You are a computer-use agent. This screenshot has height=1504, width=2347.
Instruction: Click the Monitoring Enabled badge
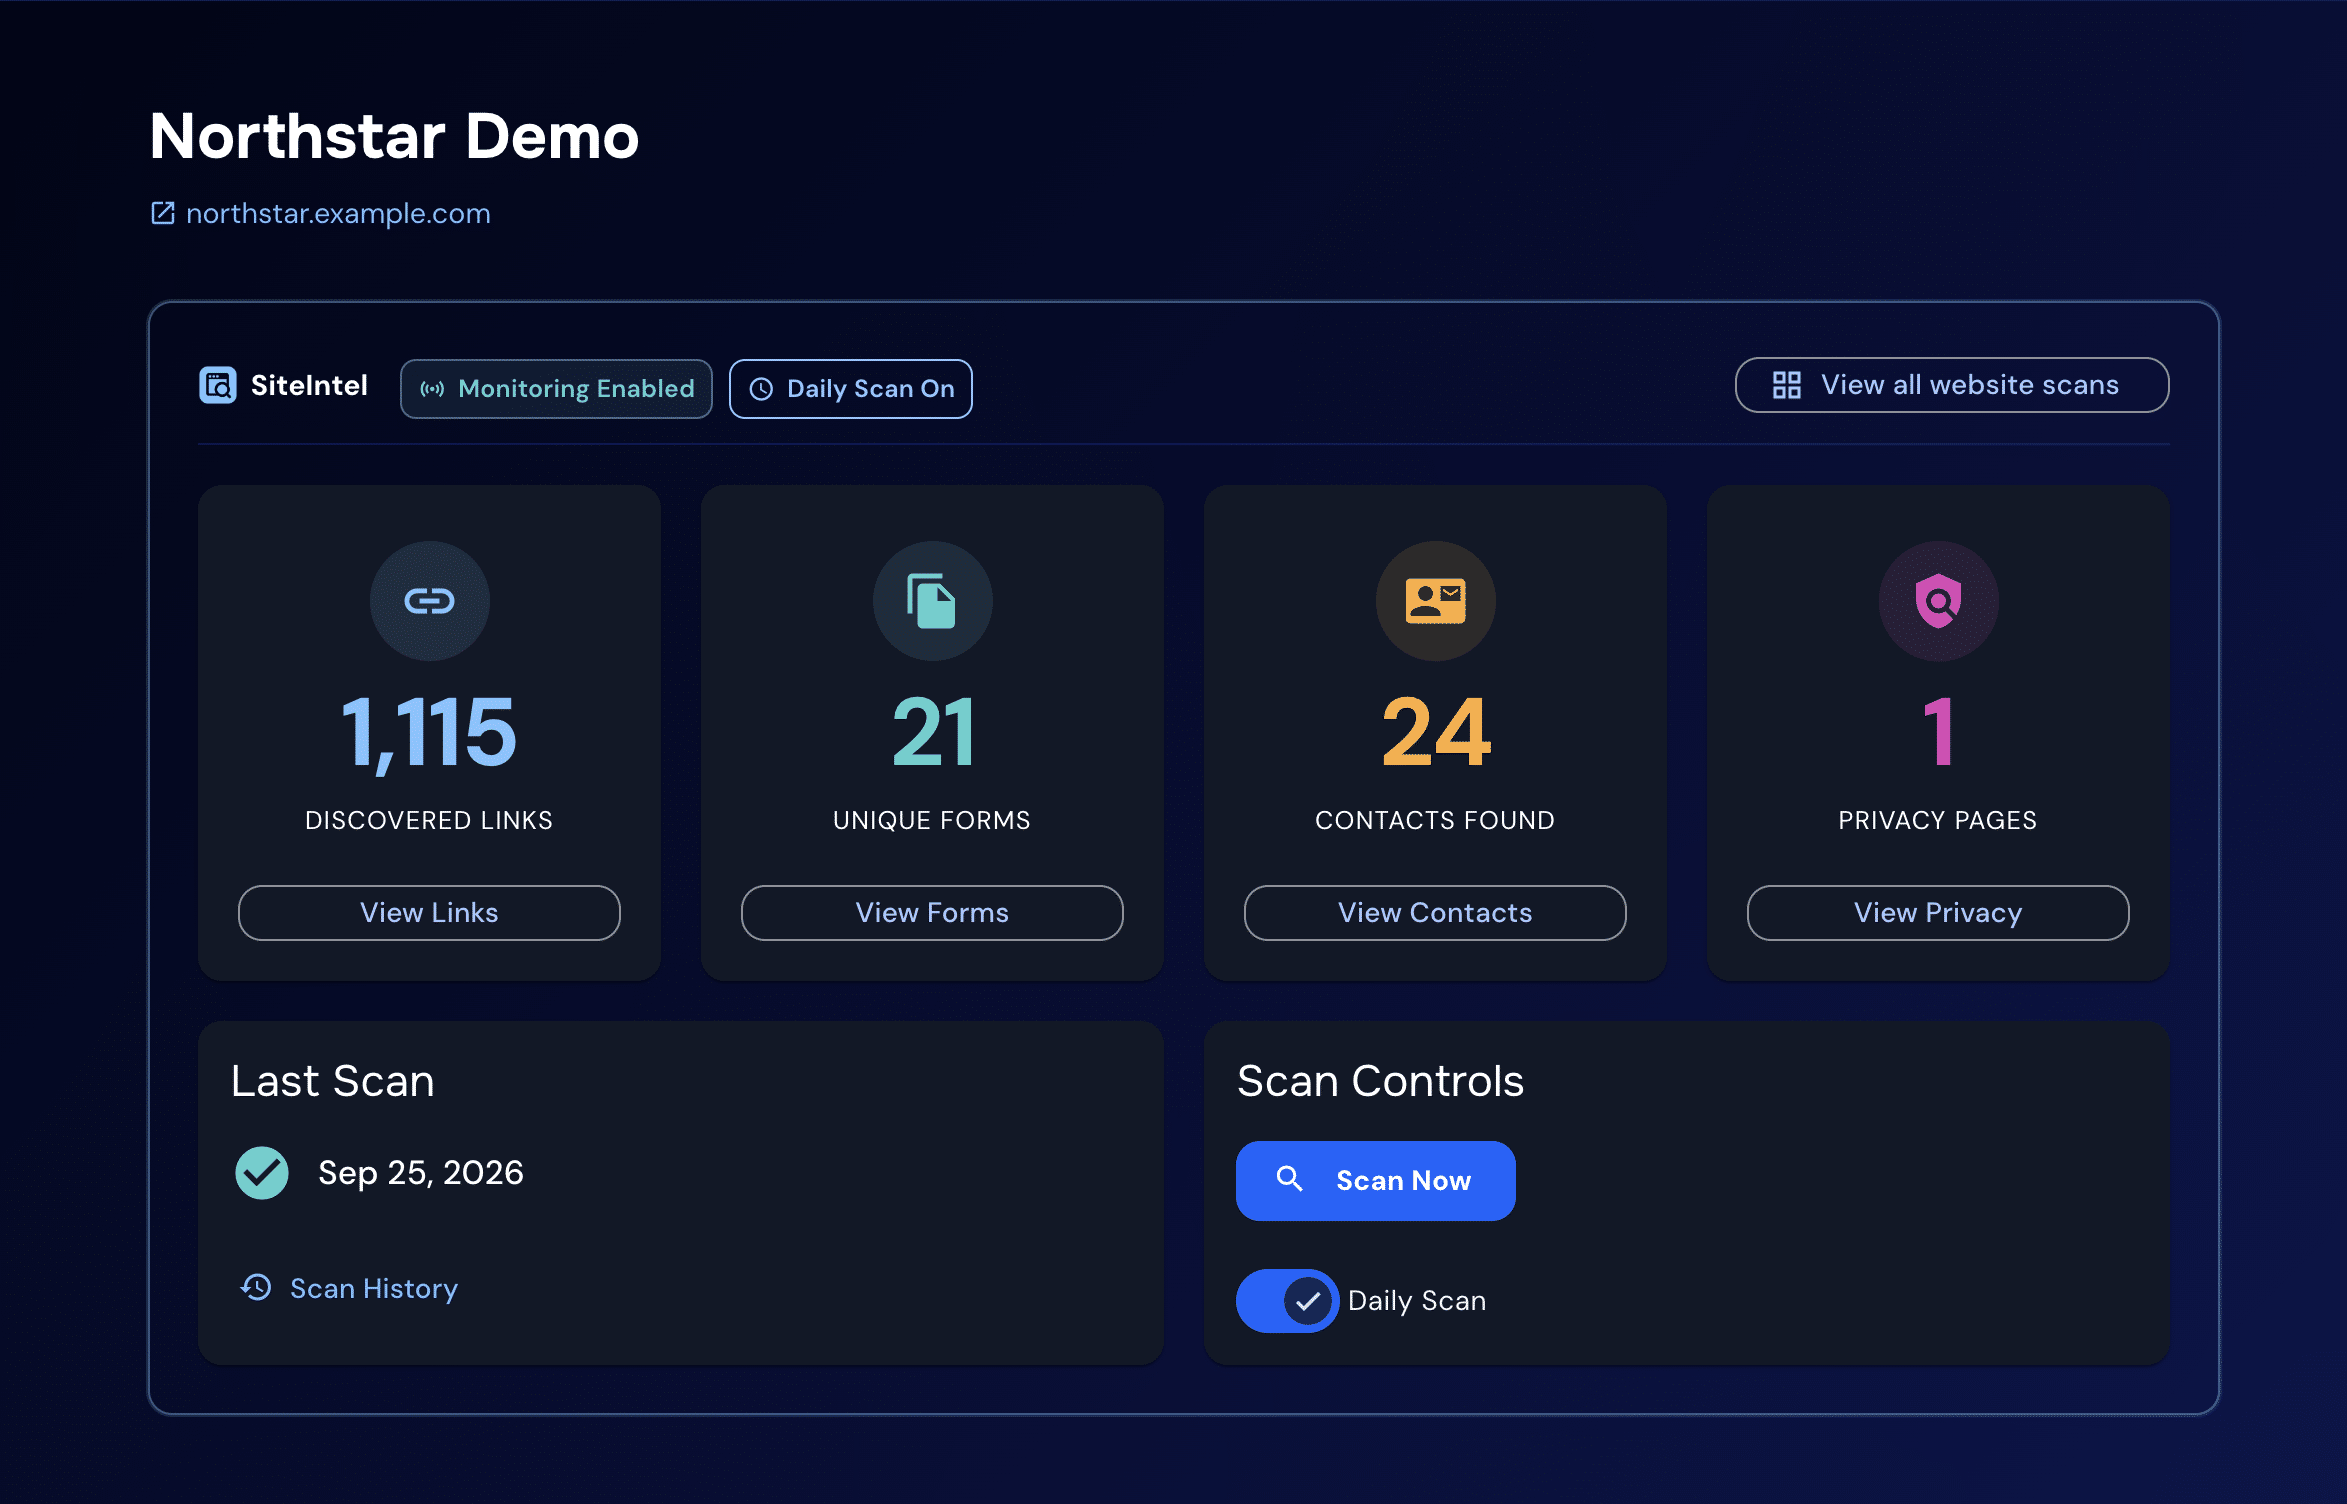[x=556, y=389]
